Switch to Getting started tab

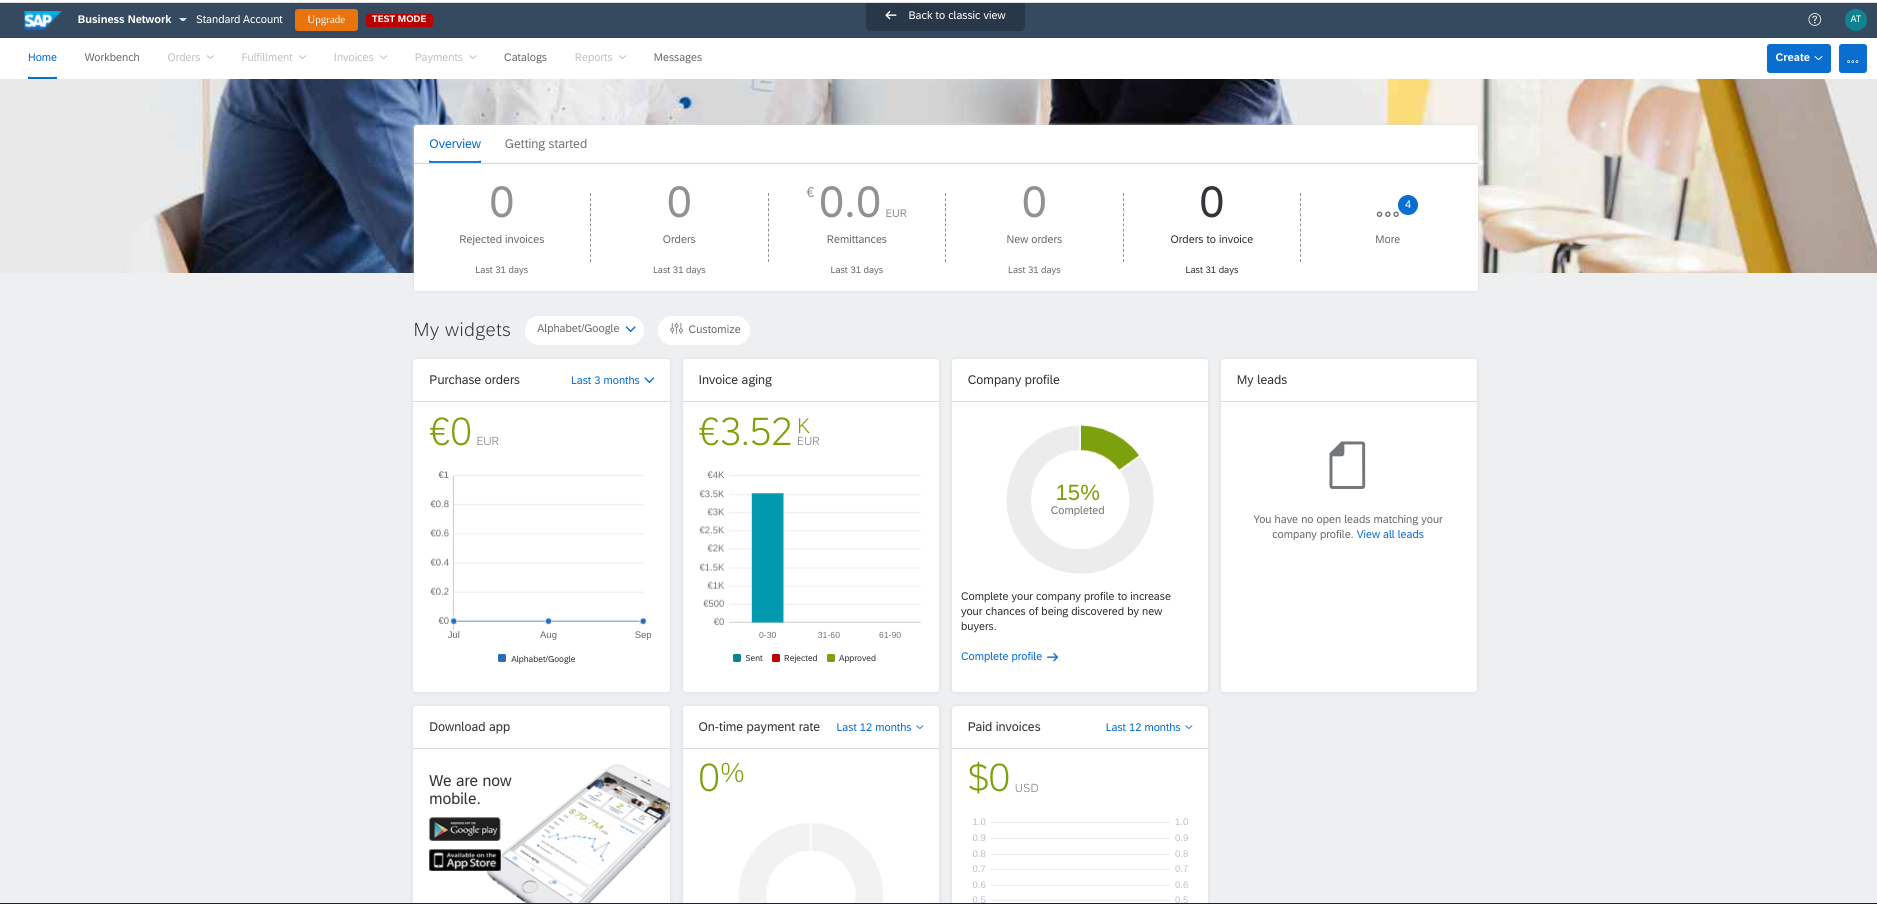coord(546,144)
